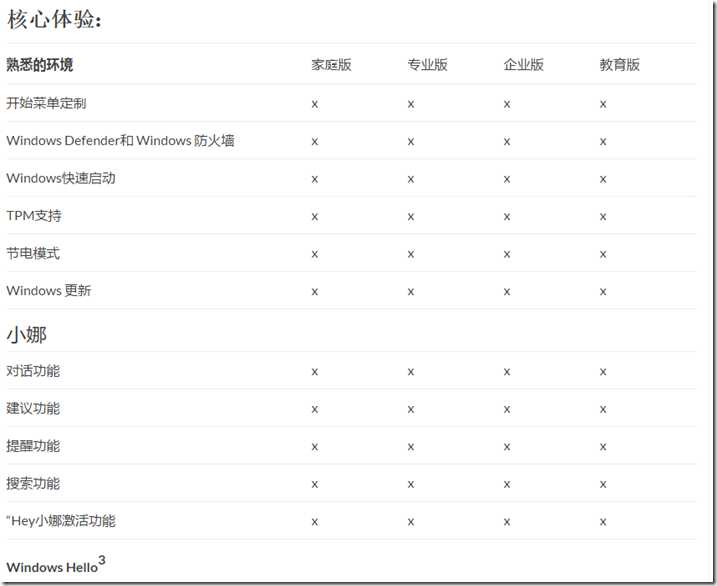The height and width of the screenshot is (586, 717).
Task: Click 教育版 mark for Hey小娜激活功能
Action: 603,522
